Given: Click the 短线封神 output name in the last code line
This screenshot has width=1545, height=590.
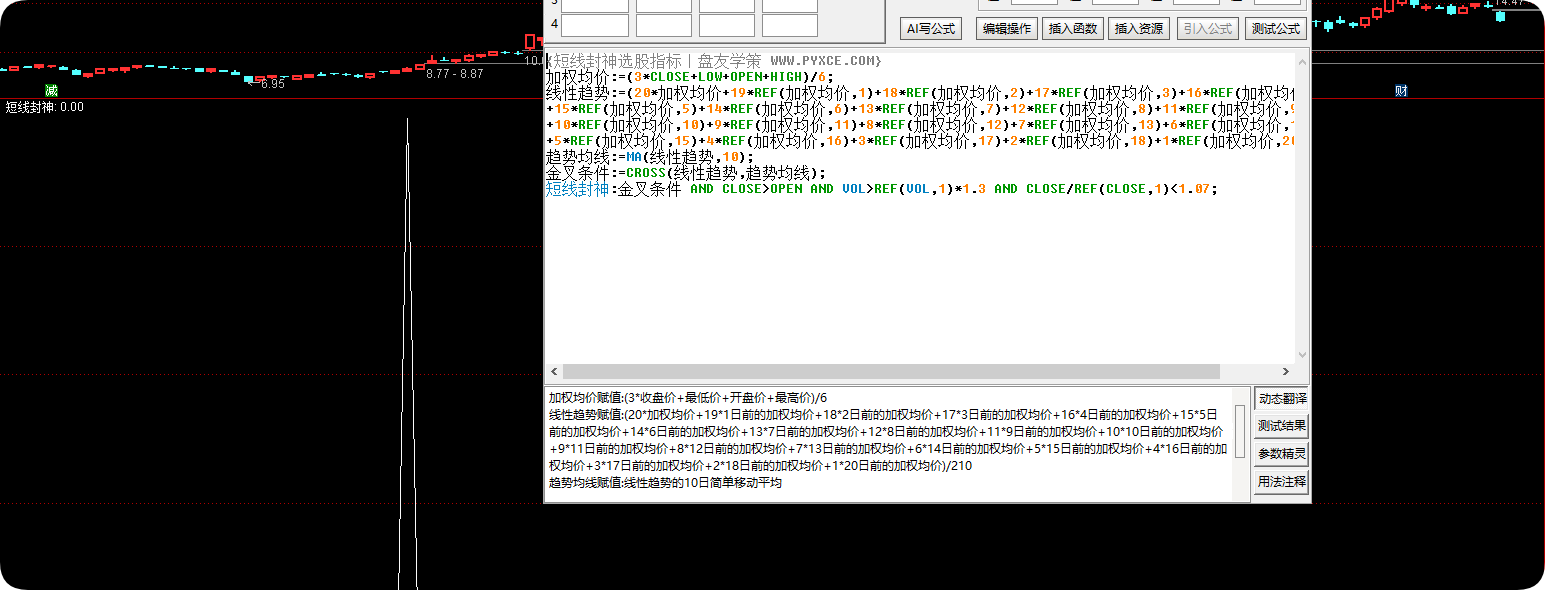Looking at the screenshot, I should coord(576,189).
